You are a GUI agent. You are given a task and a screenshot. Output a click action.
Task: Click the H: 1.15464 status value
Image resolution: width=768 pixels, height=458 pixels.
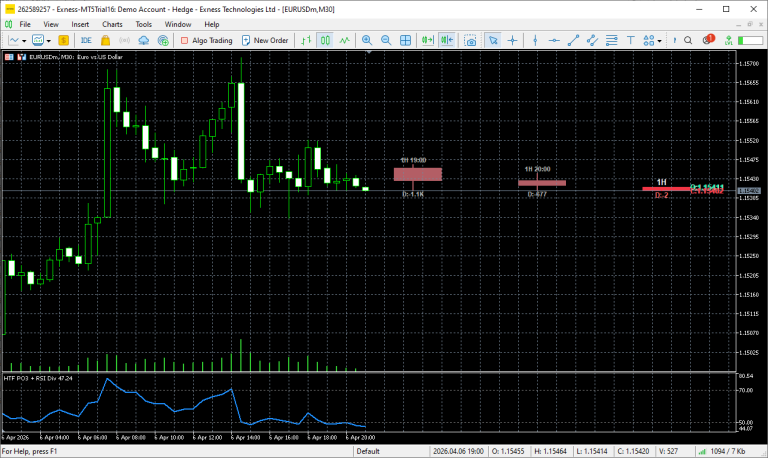pos(550,451)
